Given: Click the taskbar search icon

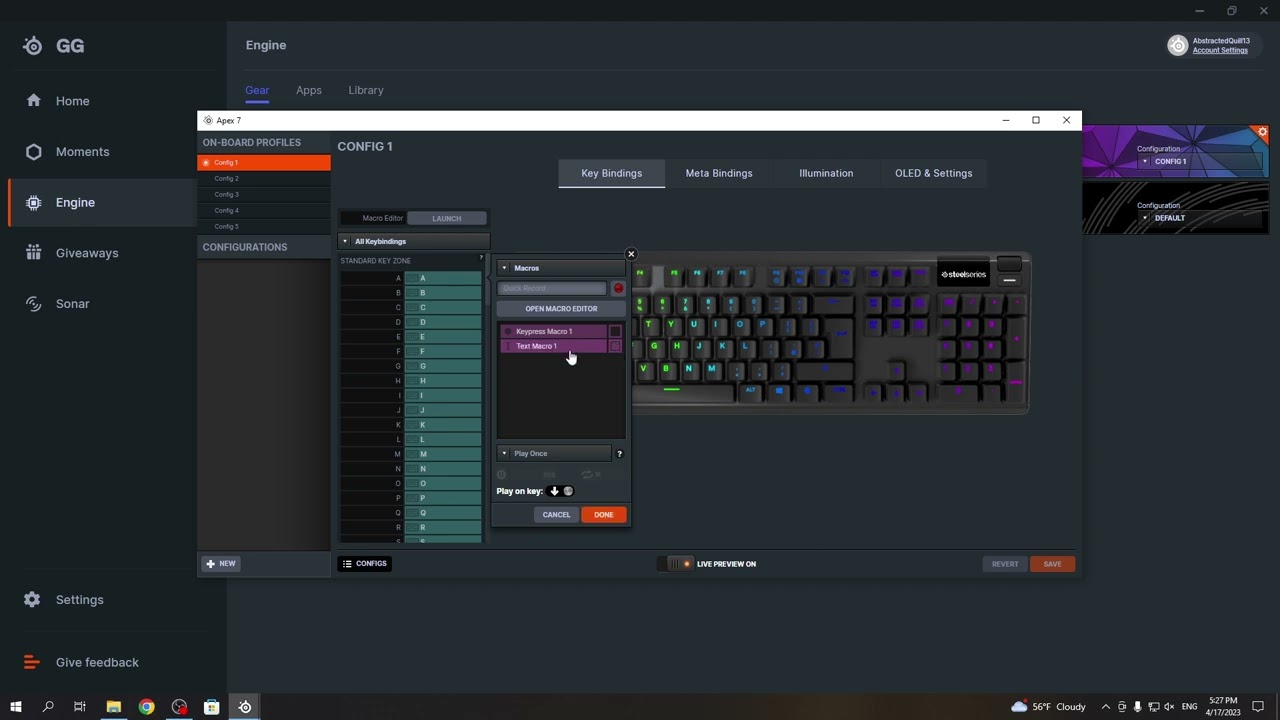Looking at the screenshot, I should (47, 707).
